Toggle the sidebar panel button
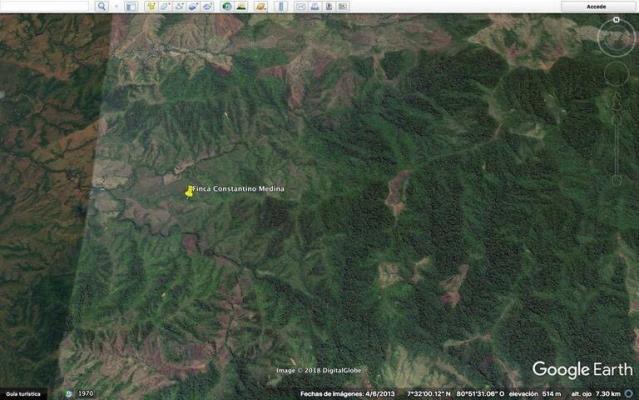 [x=131, y=6]
